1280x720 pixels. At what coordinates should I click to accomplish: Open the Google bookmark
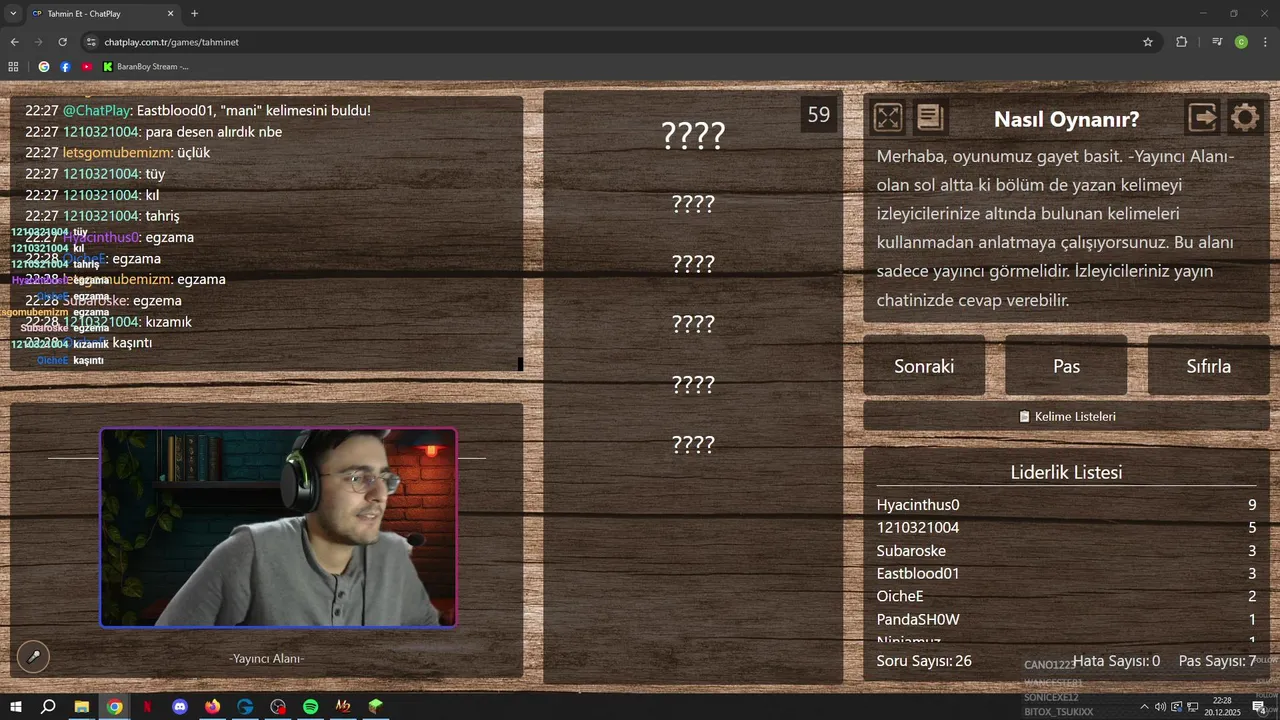44,67
